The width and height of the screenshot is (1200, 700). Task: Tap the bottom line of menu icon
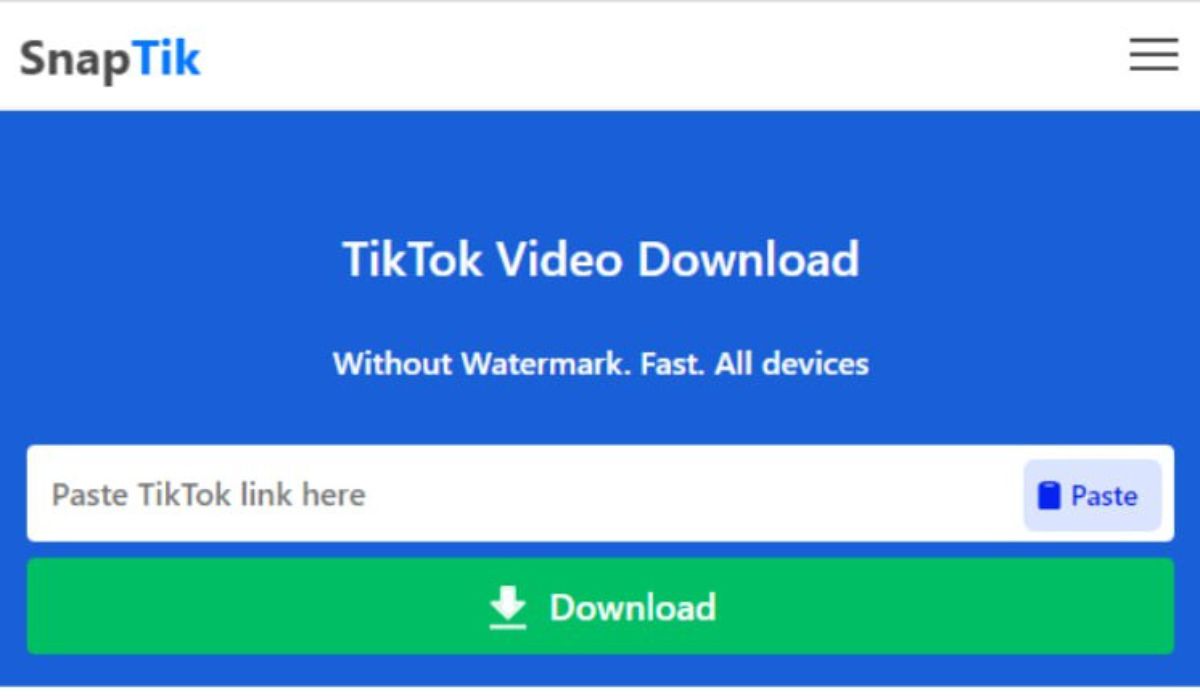click(1154, 70)
